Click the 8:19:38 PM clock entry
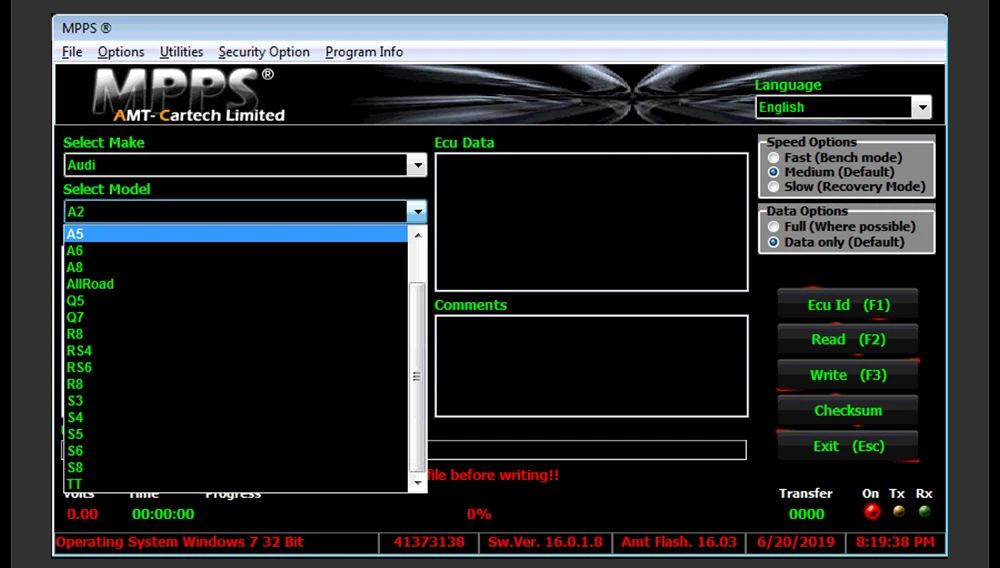 click(895, 542)
